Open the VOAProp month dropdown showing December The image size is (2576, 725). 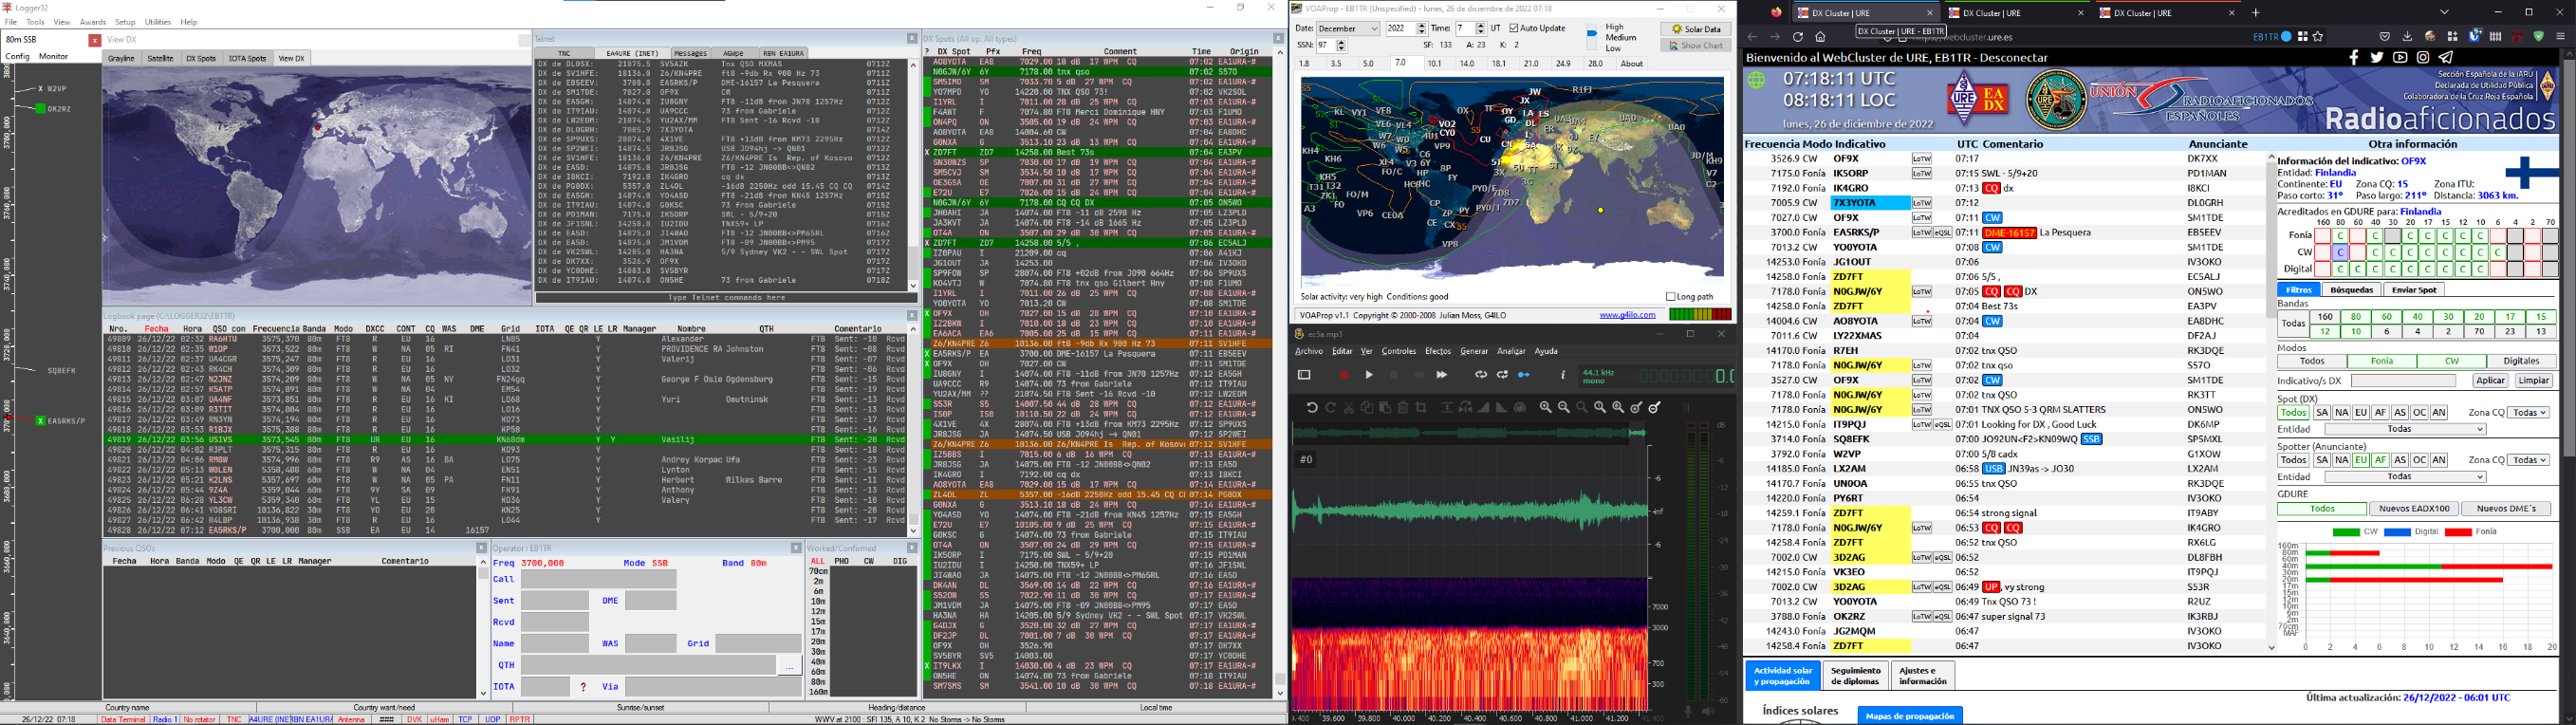1348,29
